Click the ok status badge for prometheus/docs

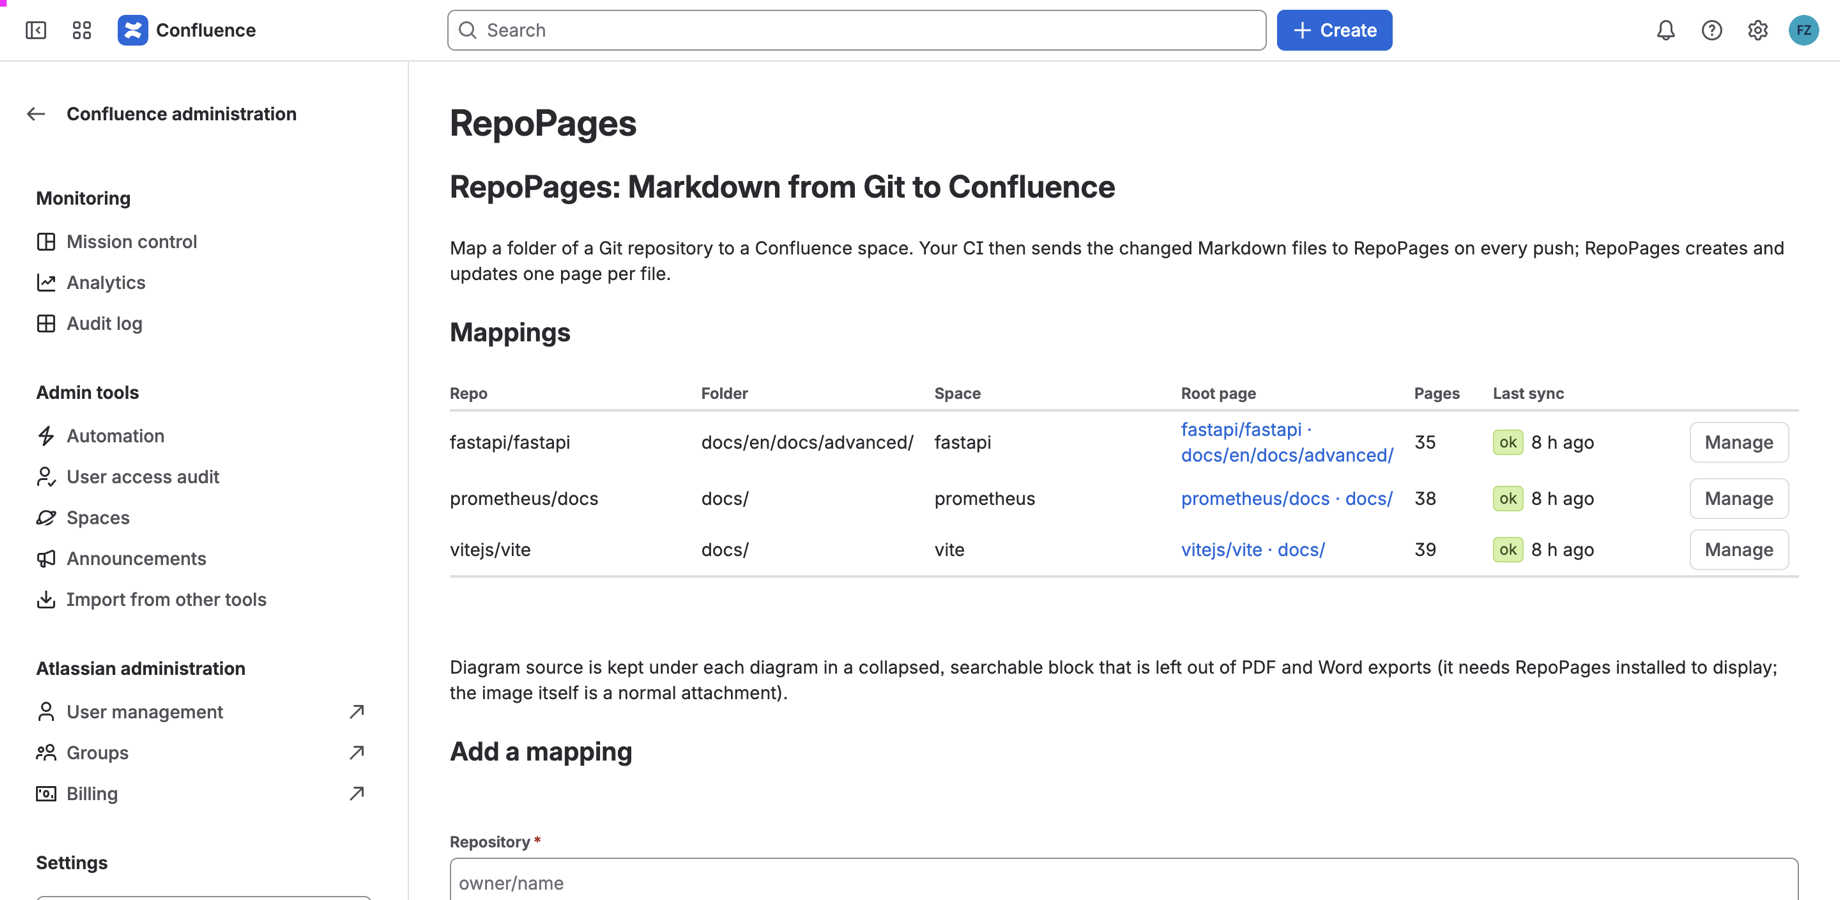[x=1507, y=498]
